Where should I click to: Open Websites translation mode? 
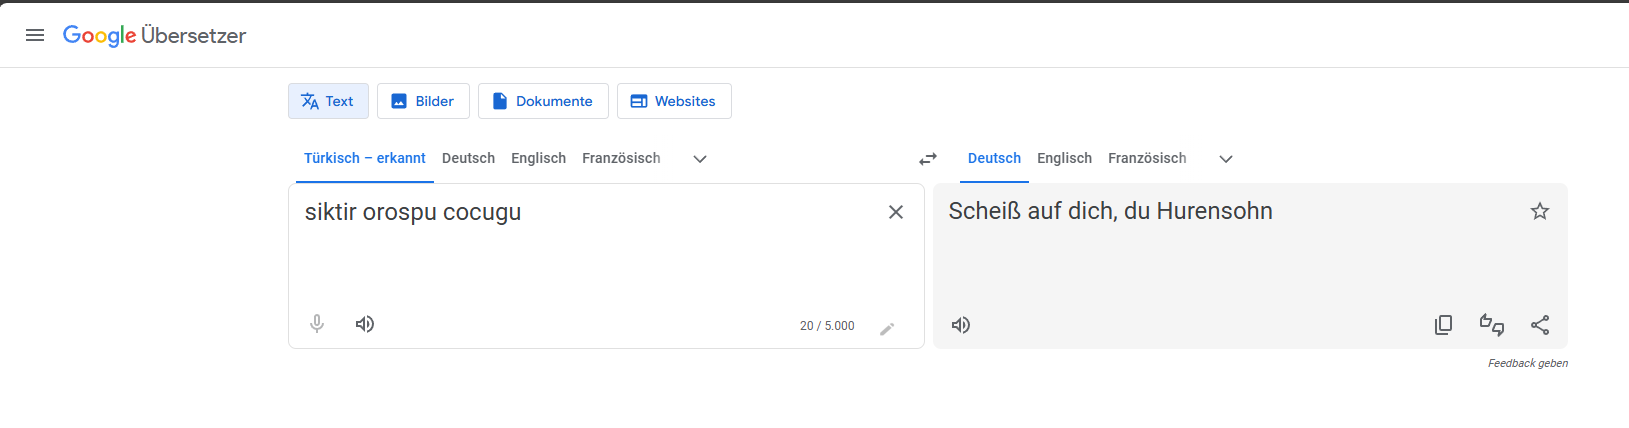(x=674, y=101)
